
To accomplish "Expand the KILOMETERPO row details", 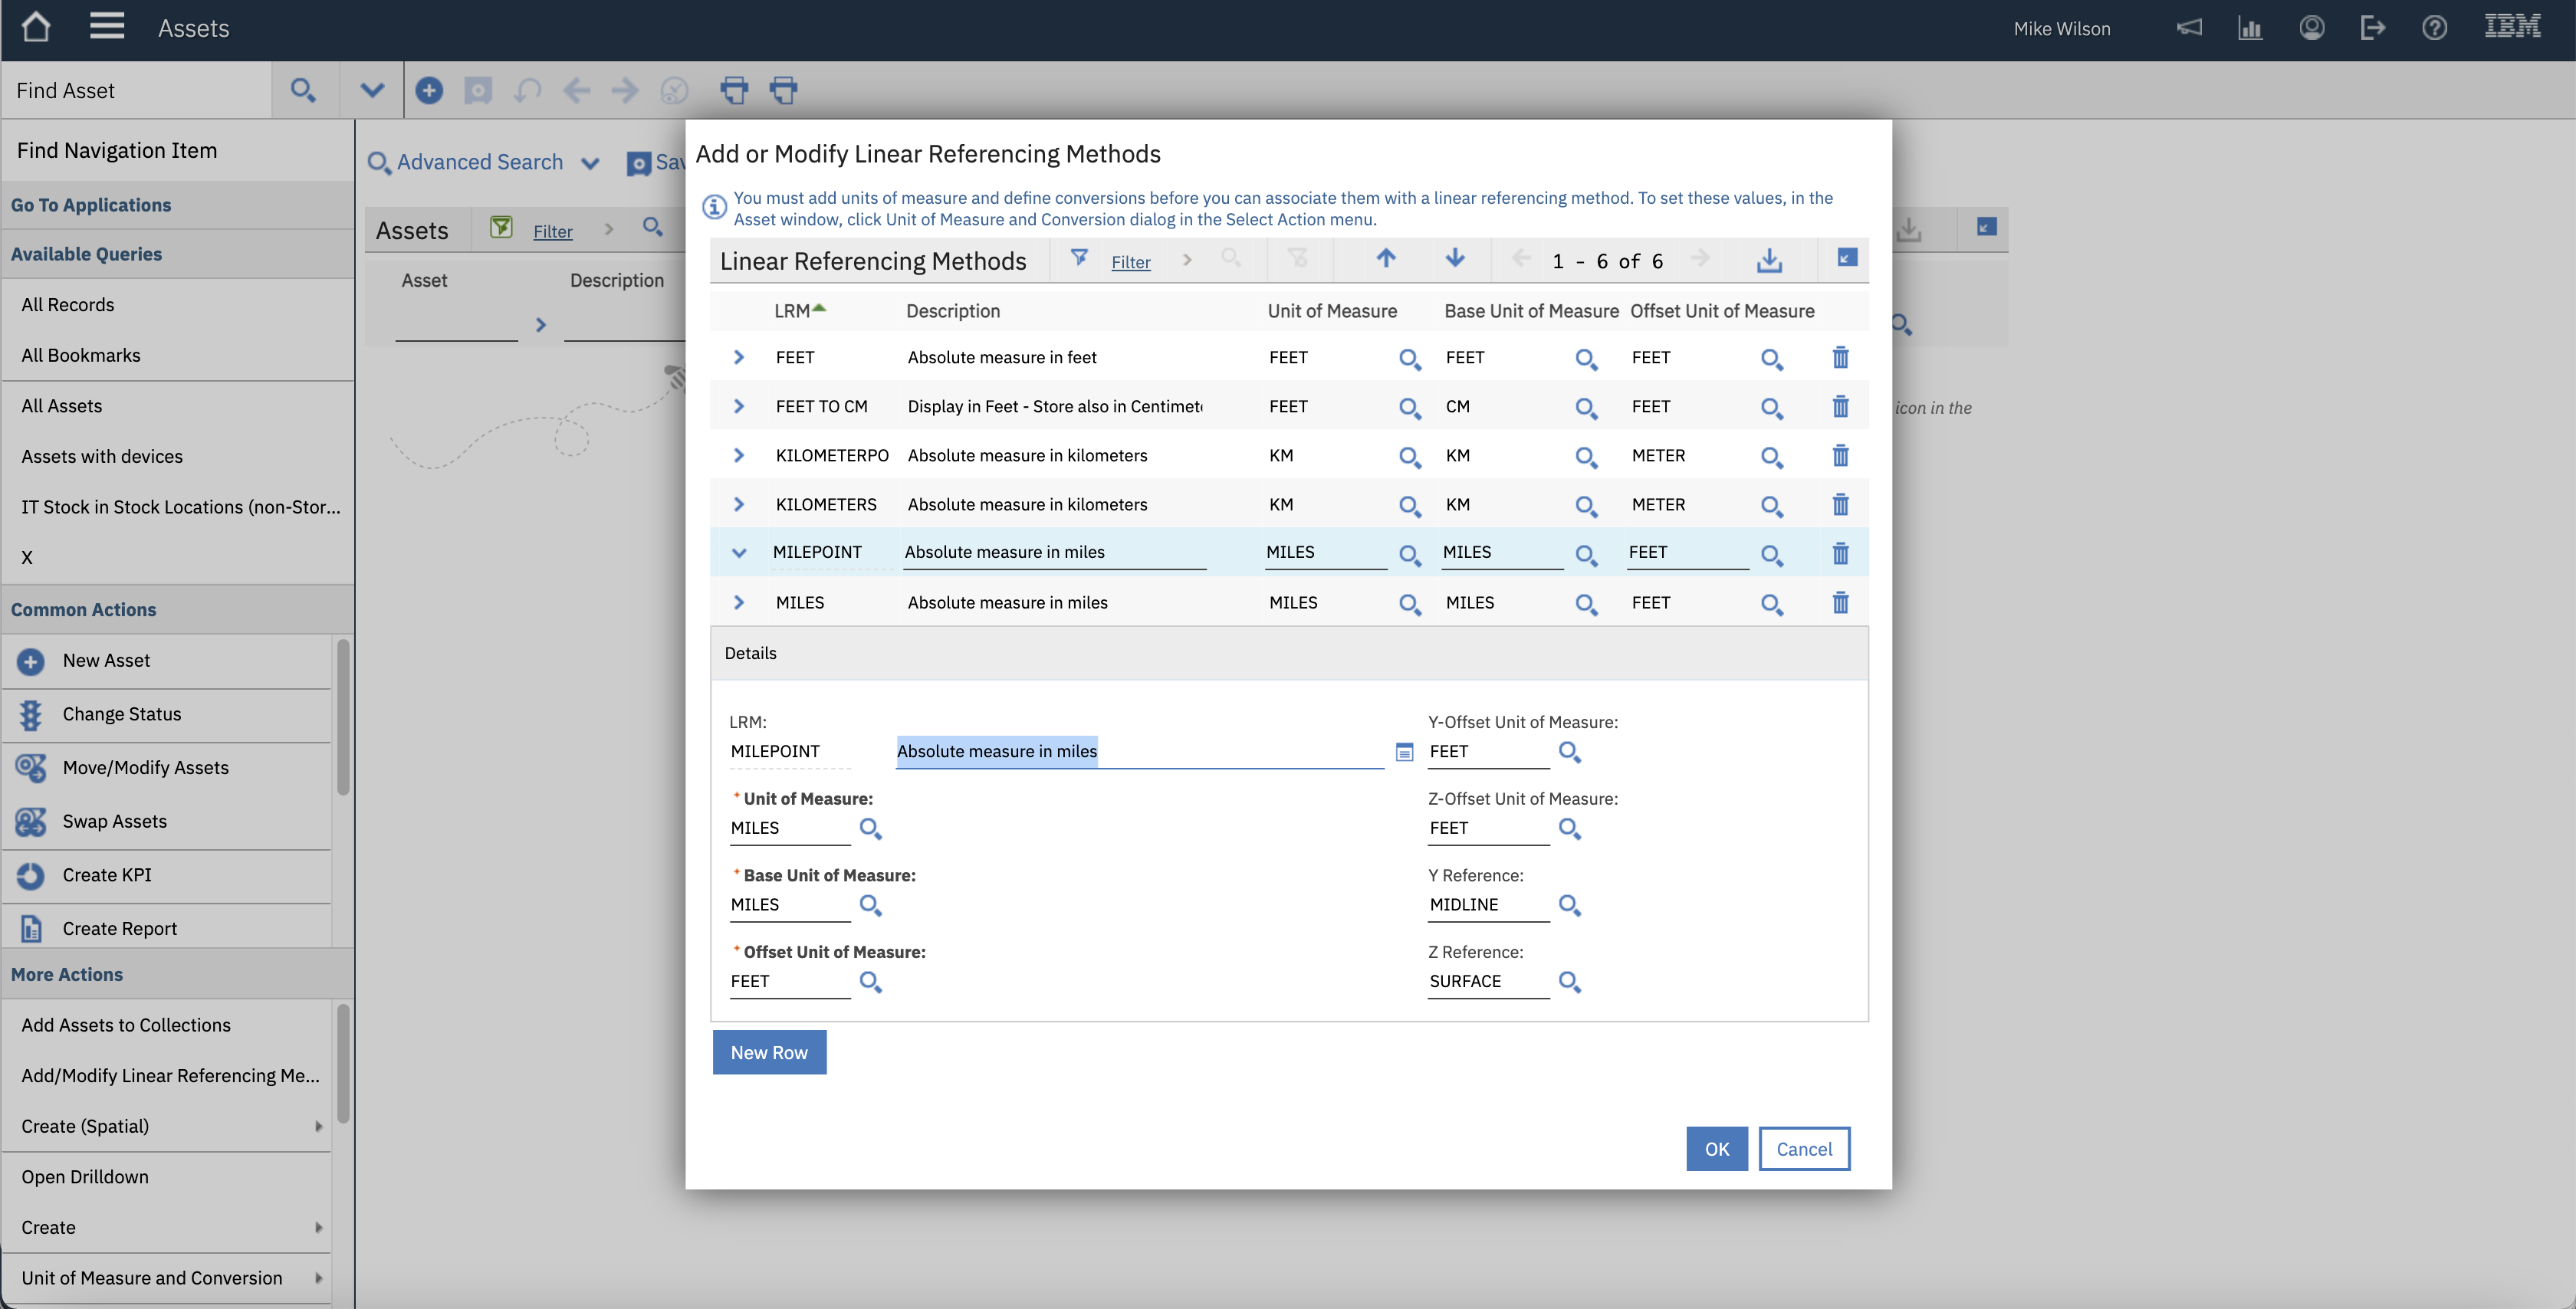I will click(x=739, y=456).
